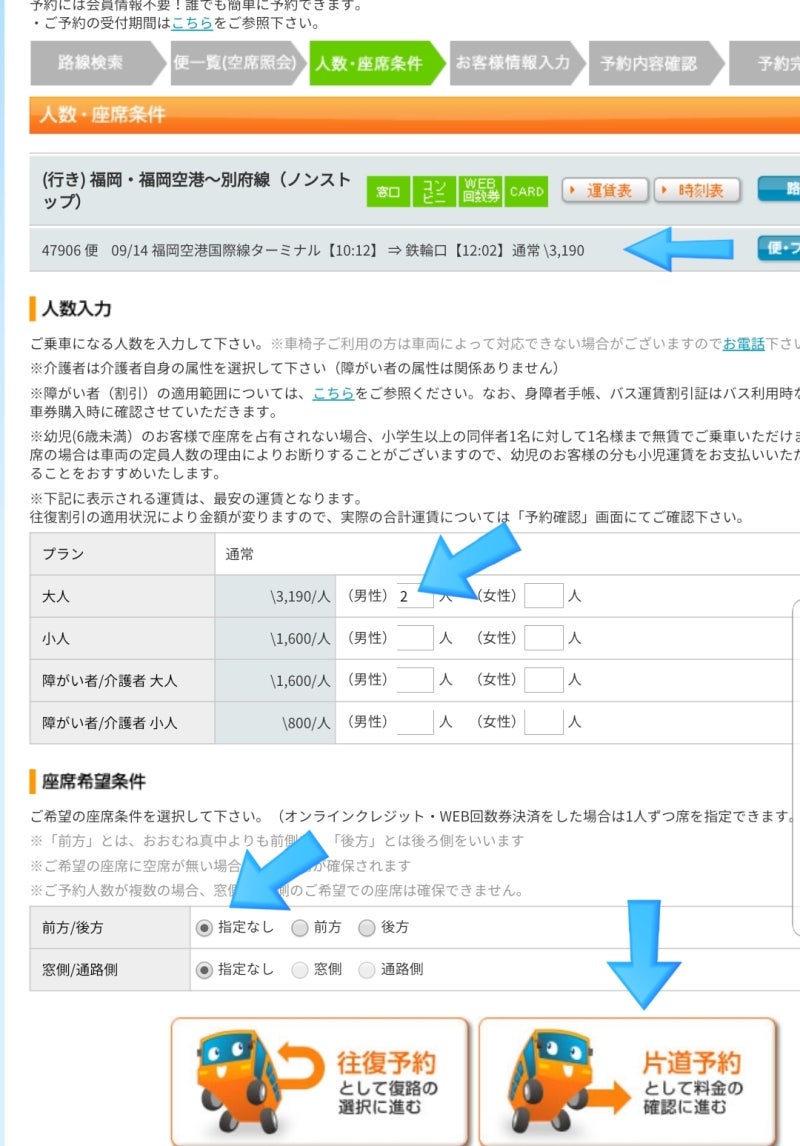Viewport: 800px width, 1146px height.
Task: Click the 通常 plan cell
Action: (507, 554)
